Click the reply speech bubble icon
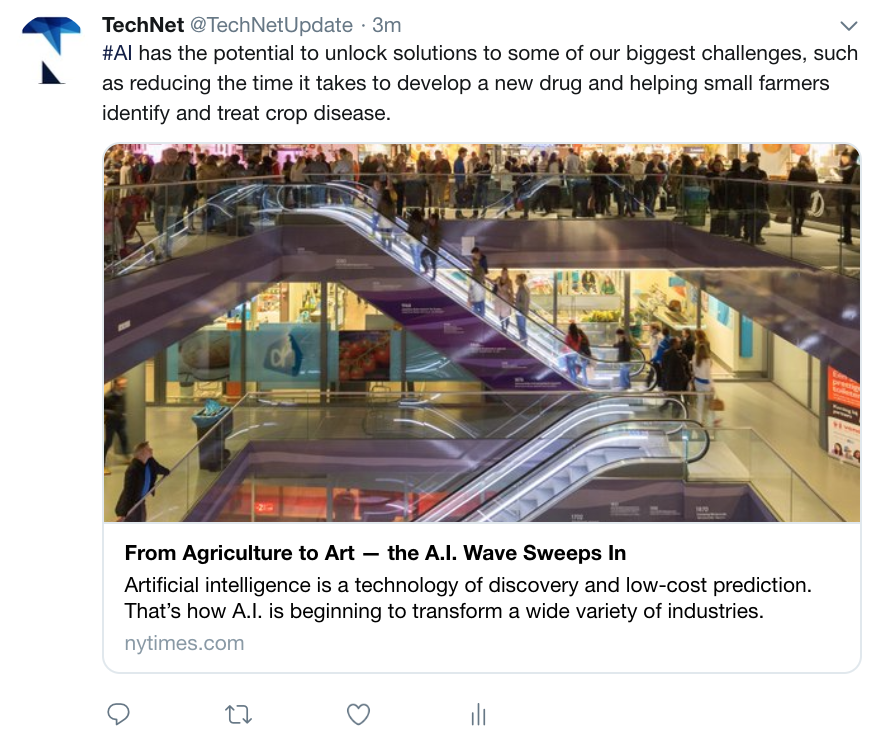The width and height of the screenshot is (876, 742). point(118,714)
